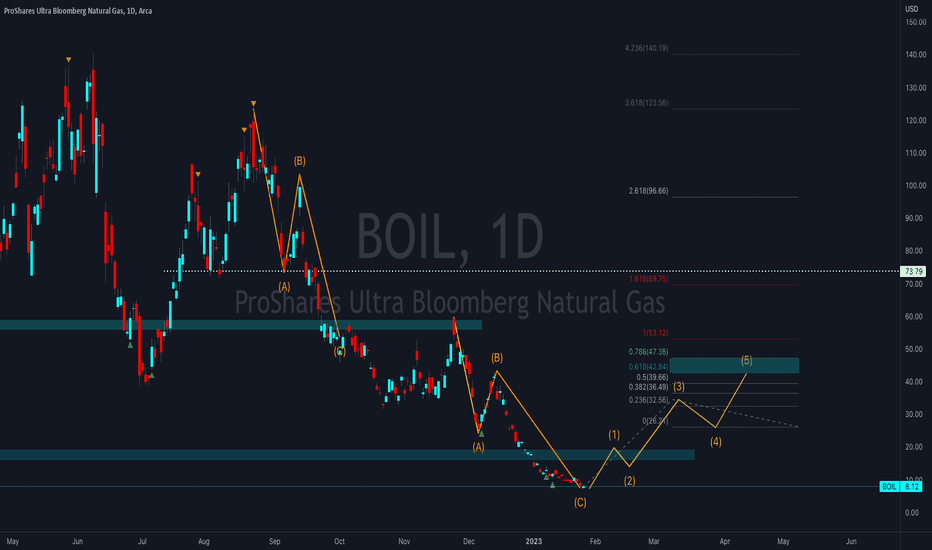Click the 40.00 price axis label
Screen dimensions: 932x550
click(x=914, y=382)
